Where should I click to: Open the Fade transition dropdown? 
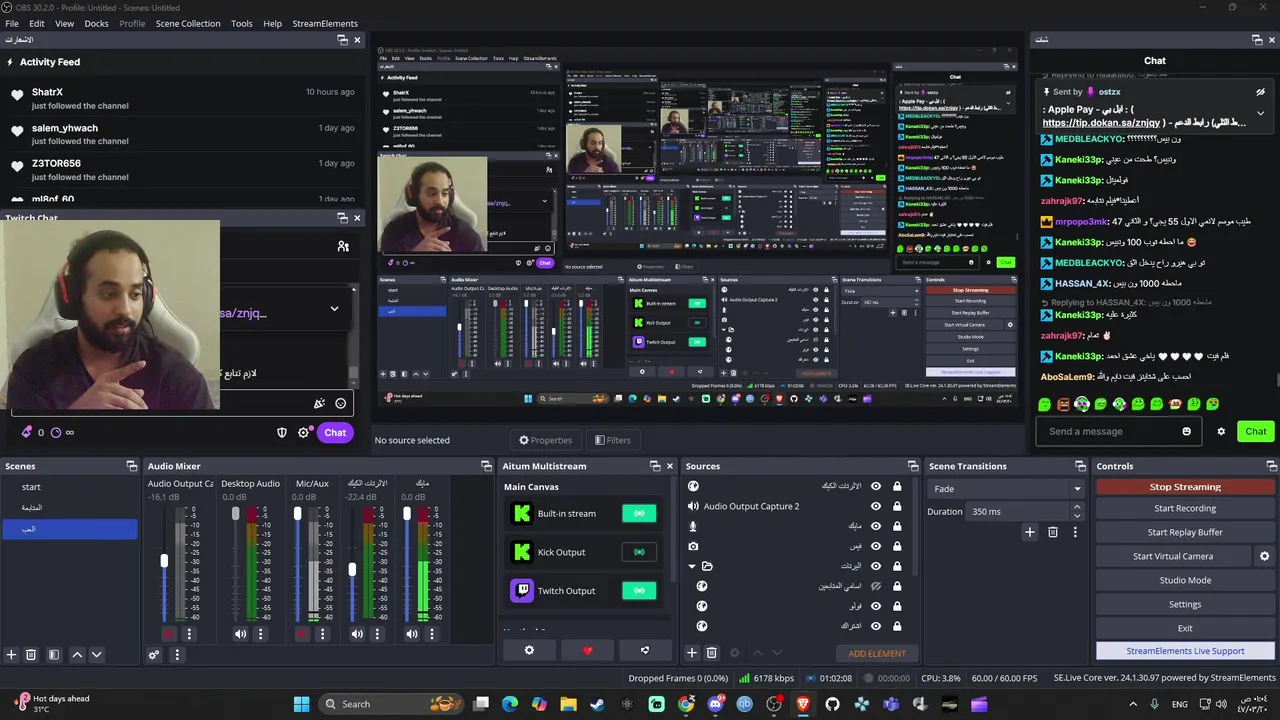(x=1006, y=489)
